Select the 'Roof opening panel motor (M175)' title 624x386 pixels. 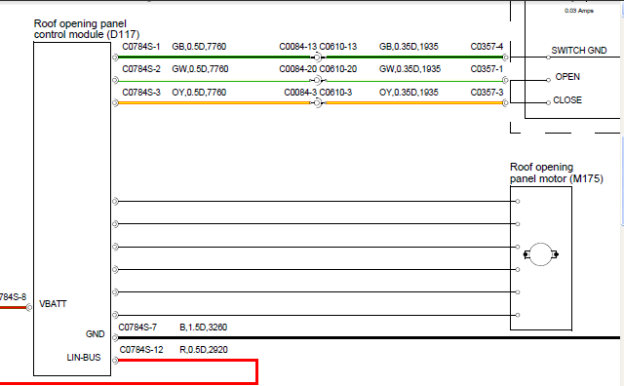tap(556, 173)
